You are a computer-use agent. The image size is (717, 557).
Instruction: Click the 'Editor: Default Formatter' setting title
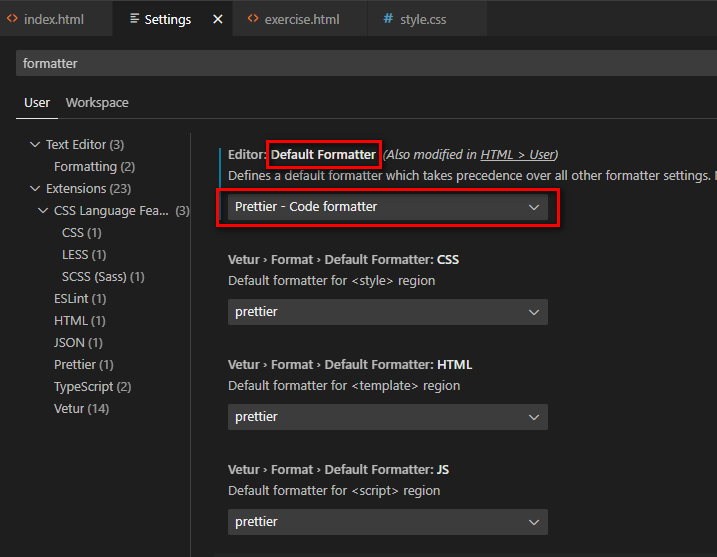[302, 155]
